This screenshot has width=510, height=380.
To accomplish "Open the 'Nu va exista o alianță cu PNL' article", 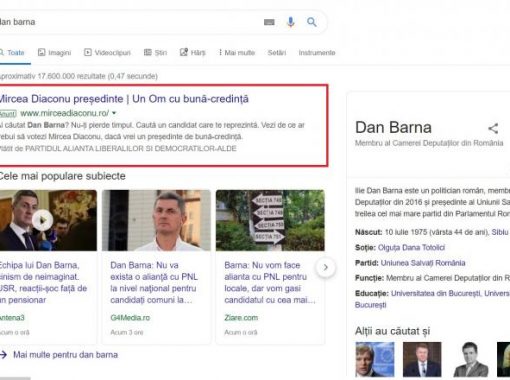I will point(154,283).
